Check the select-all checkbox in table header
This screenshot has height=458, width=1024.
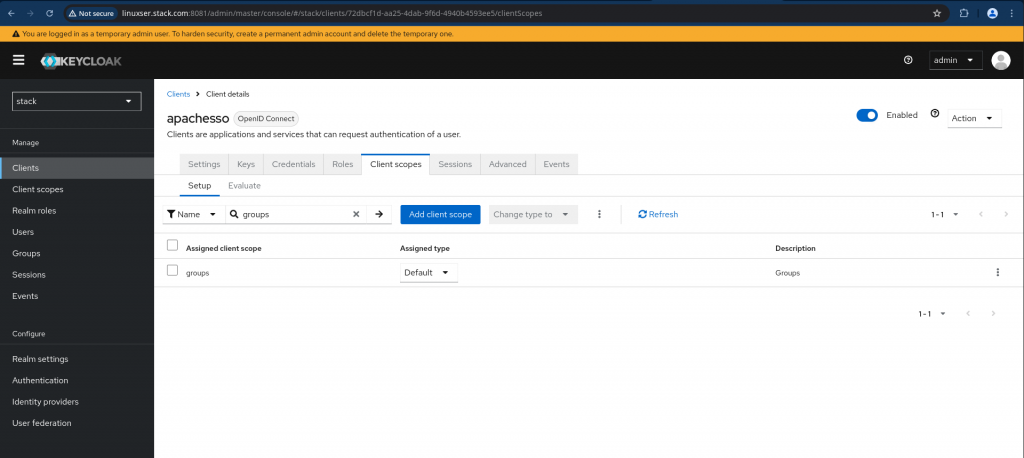tap(172, 245)
